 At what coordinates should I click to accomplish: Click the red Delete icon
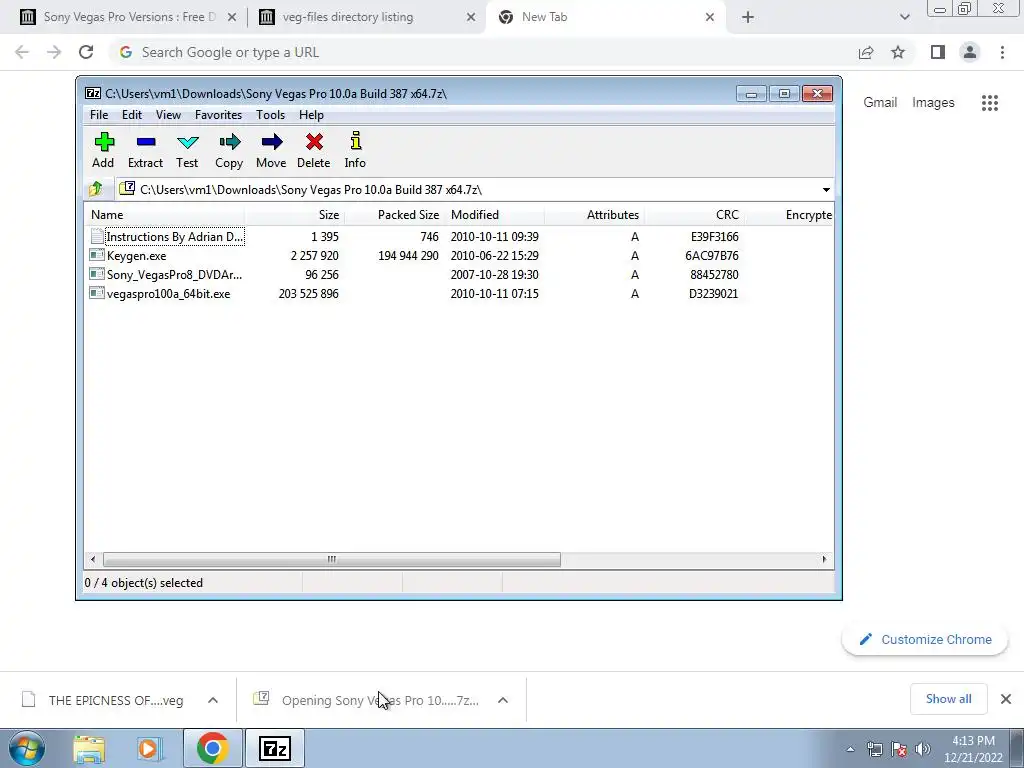[314, 142]
